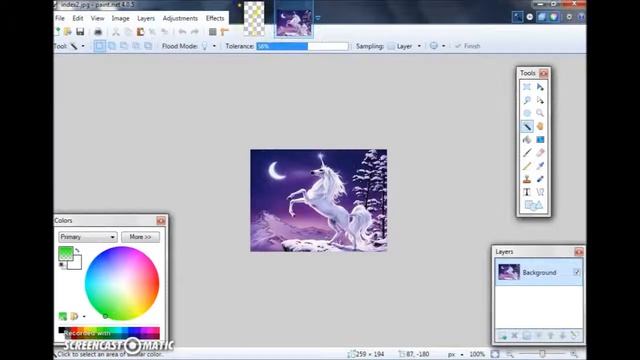Select the Move Selection tool

coord(540,100)
